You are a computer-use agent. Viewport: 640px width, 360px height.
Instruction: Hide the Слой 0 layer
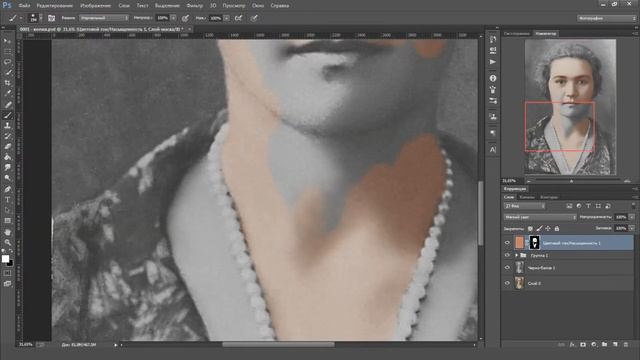[x=507, y=283]
